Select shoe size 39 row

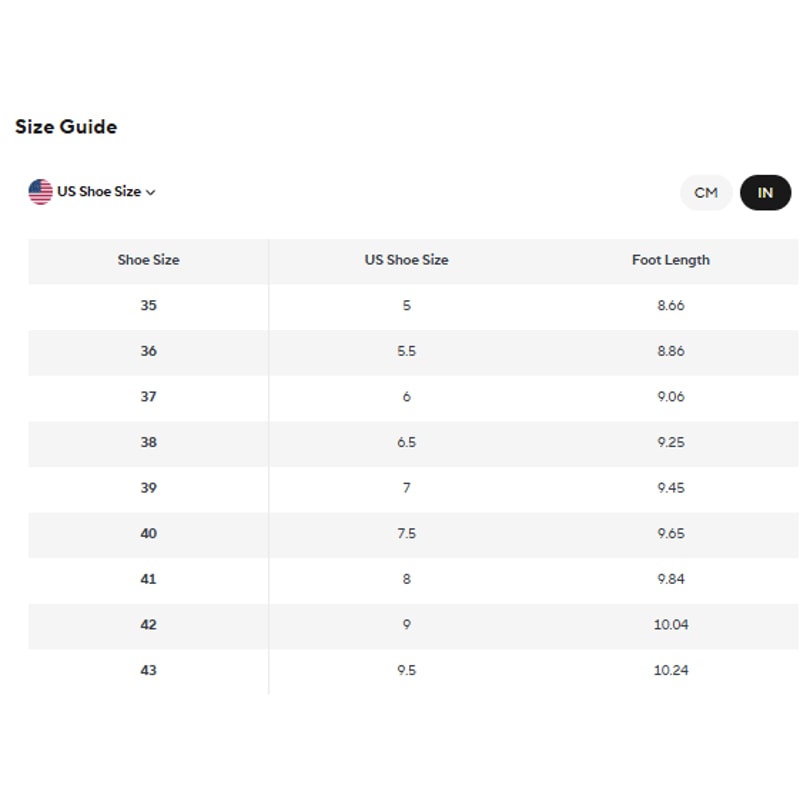point(148,488)
